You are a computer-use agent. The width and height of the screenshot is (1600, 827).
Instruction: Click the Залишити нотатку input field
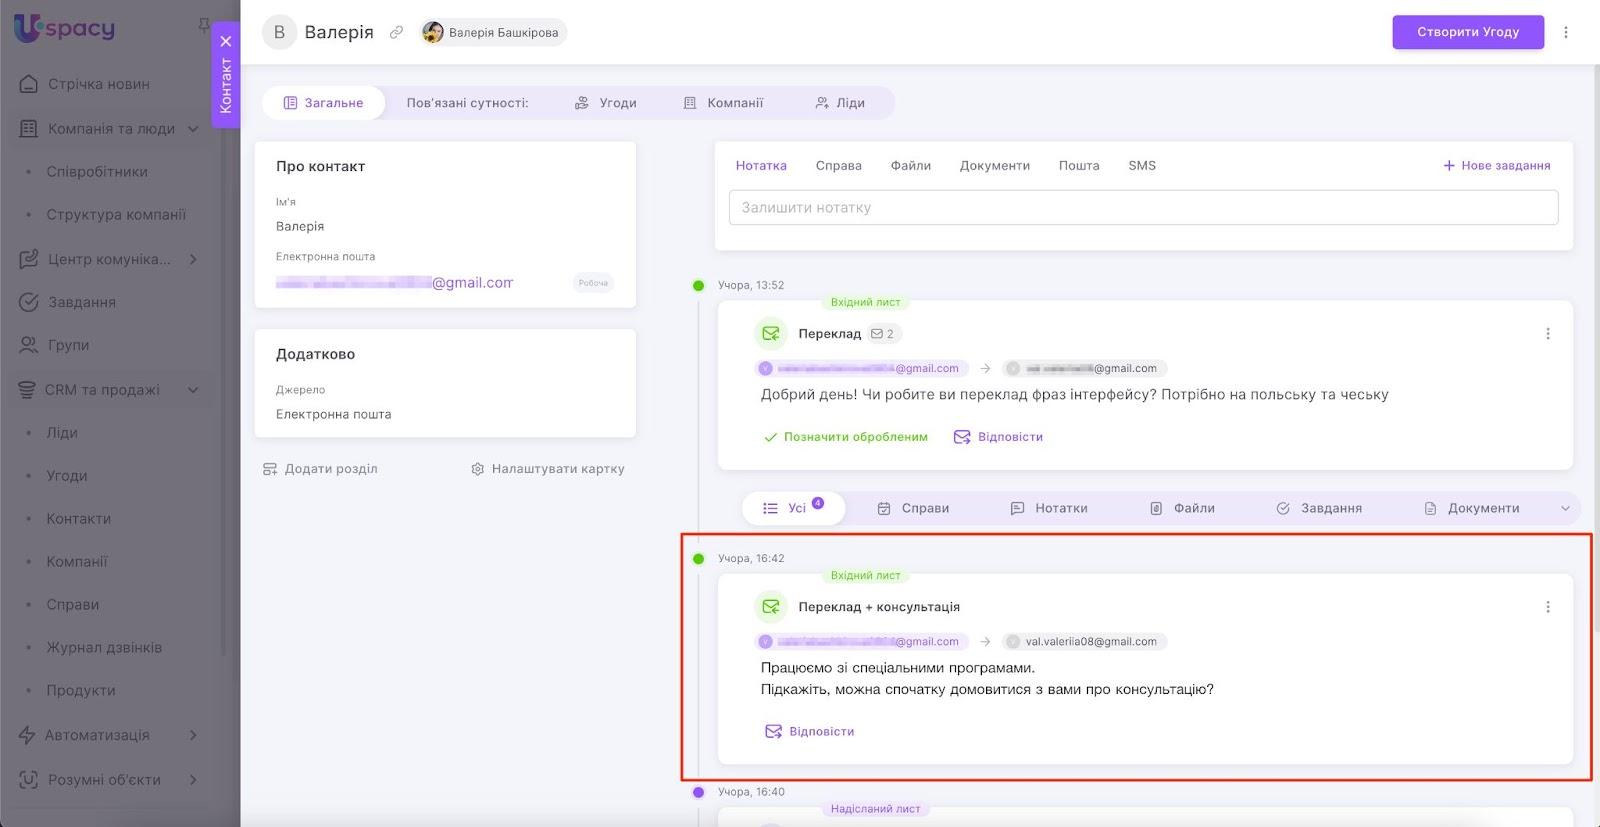click(1142, 208)
